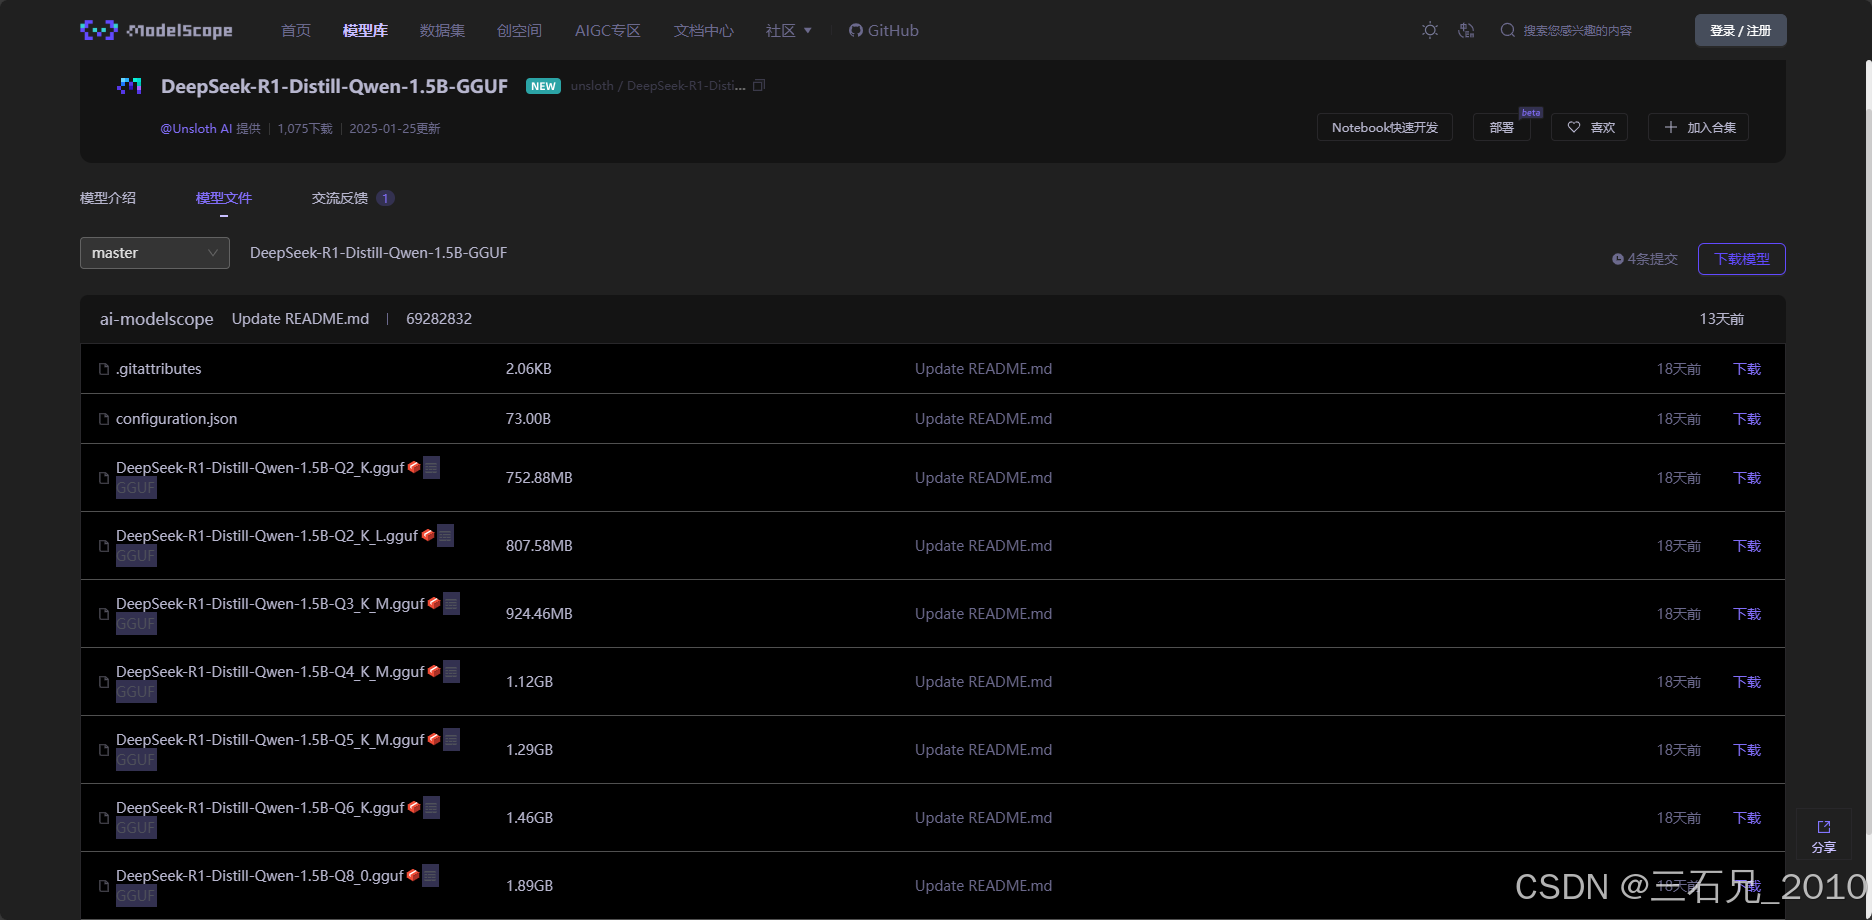Viewport: 1872px width, 920px height.
Task: Open file details icon for Q8_0.gguf
Action: pos(431,875)
